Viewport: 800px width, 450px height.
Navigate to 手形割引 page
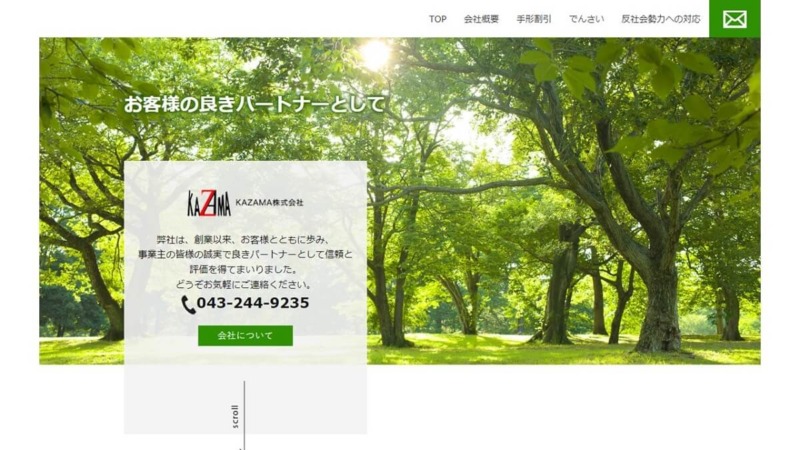coord(533,19)
